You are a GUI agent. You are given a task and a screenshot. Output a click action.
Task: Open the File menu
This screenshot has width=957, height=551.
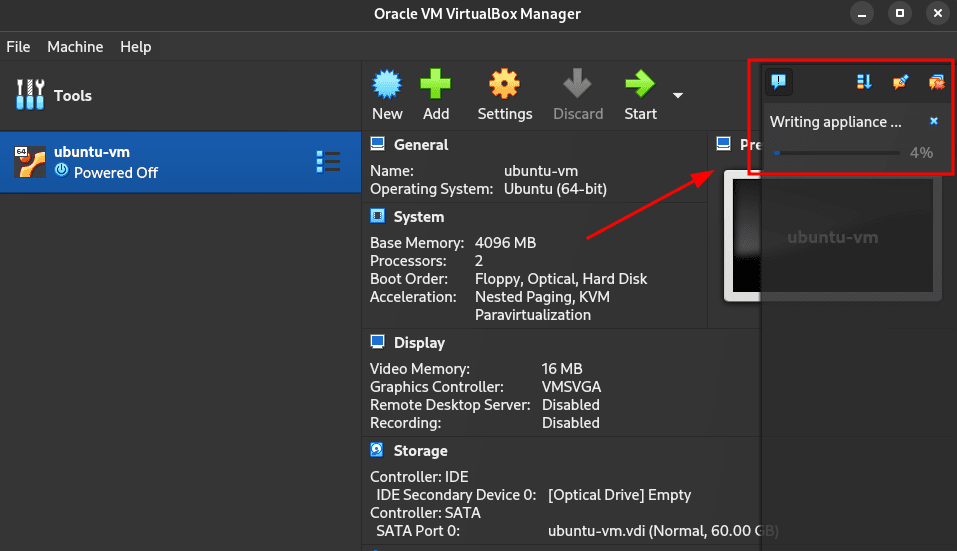[18, 47]
